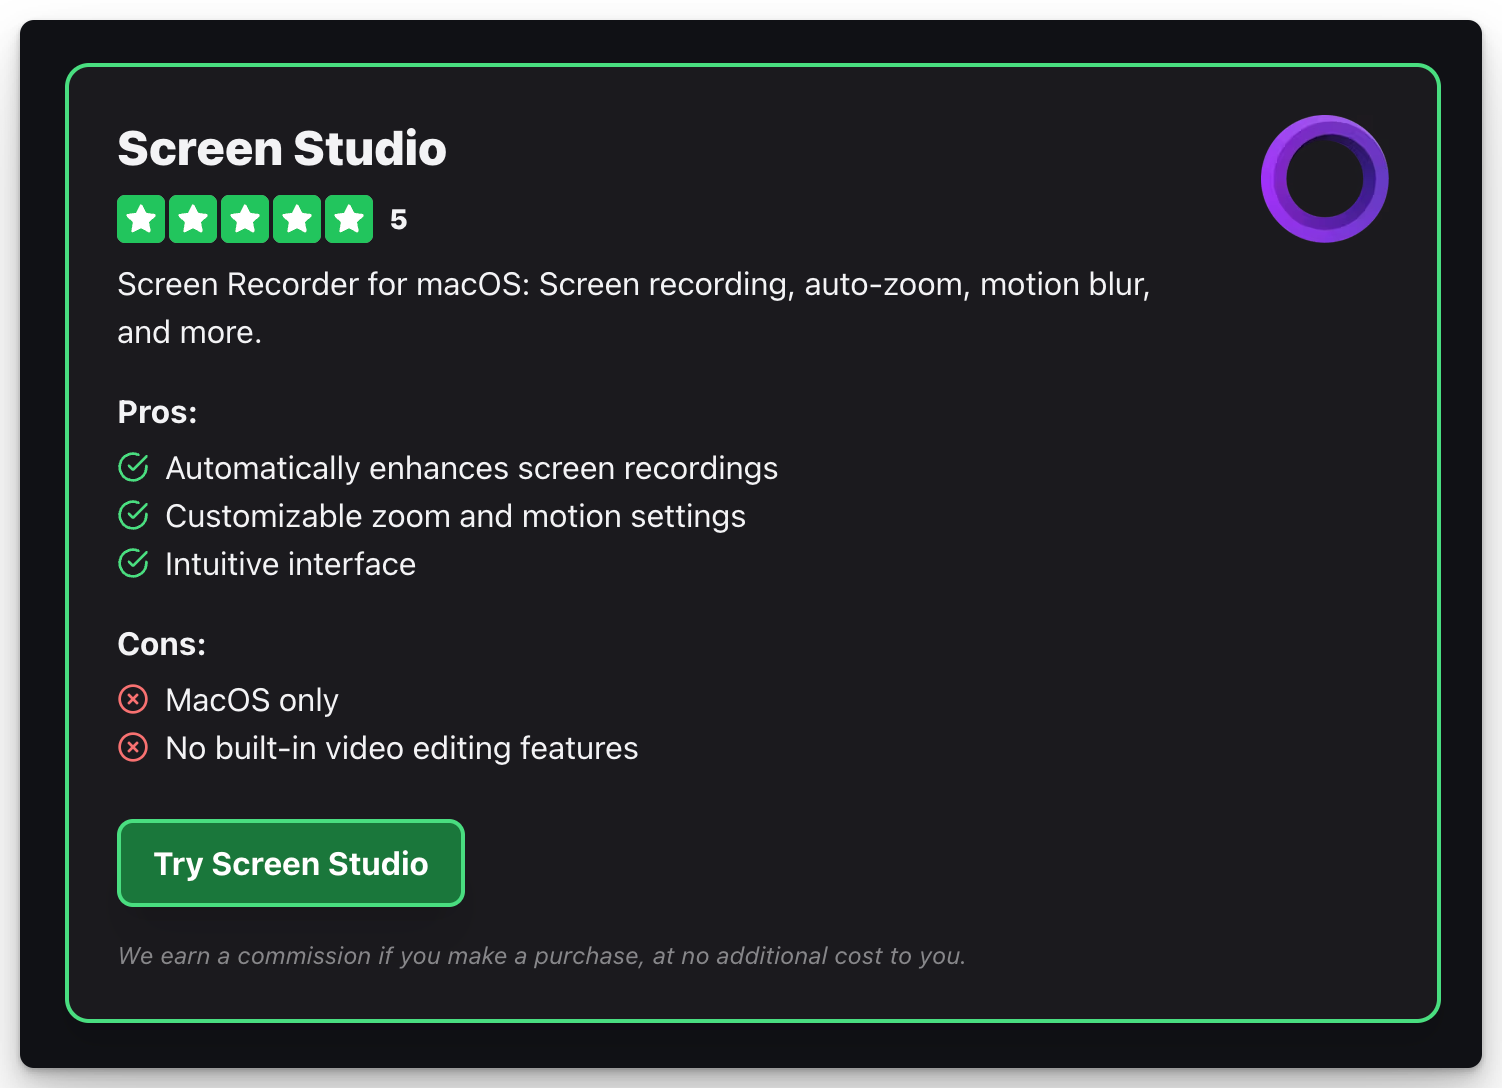This screenshot has height=1088, width=1502.
Task: Click the 'Pros:' section label
Action: click(157, 411)
